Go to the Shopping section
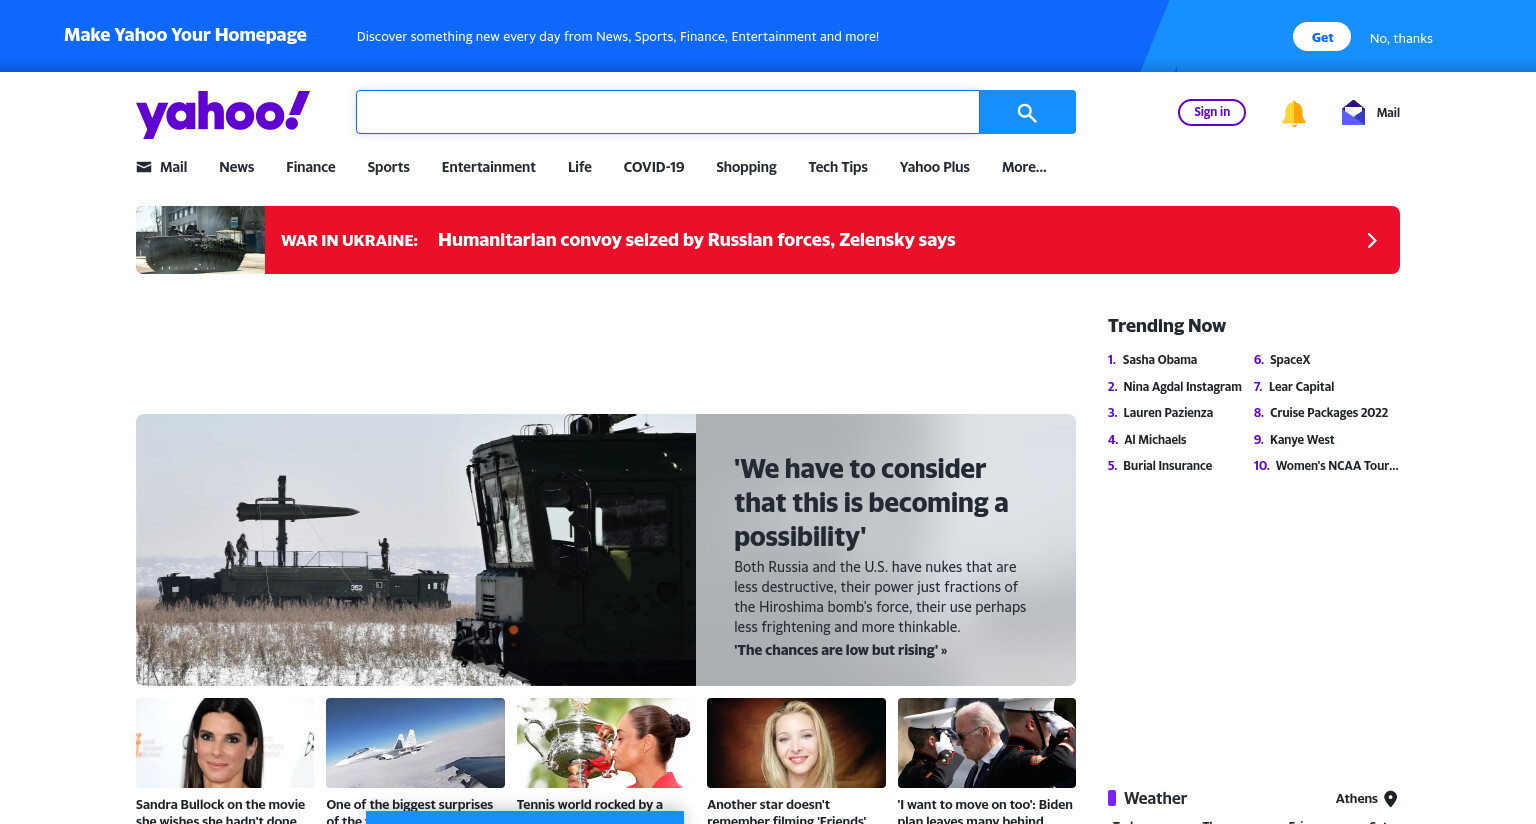This screenshot has width=1536, height=824. pos(746,167)
